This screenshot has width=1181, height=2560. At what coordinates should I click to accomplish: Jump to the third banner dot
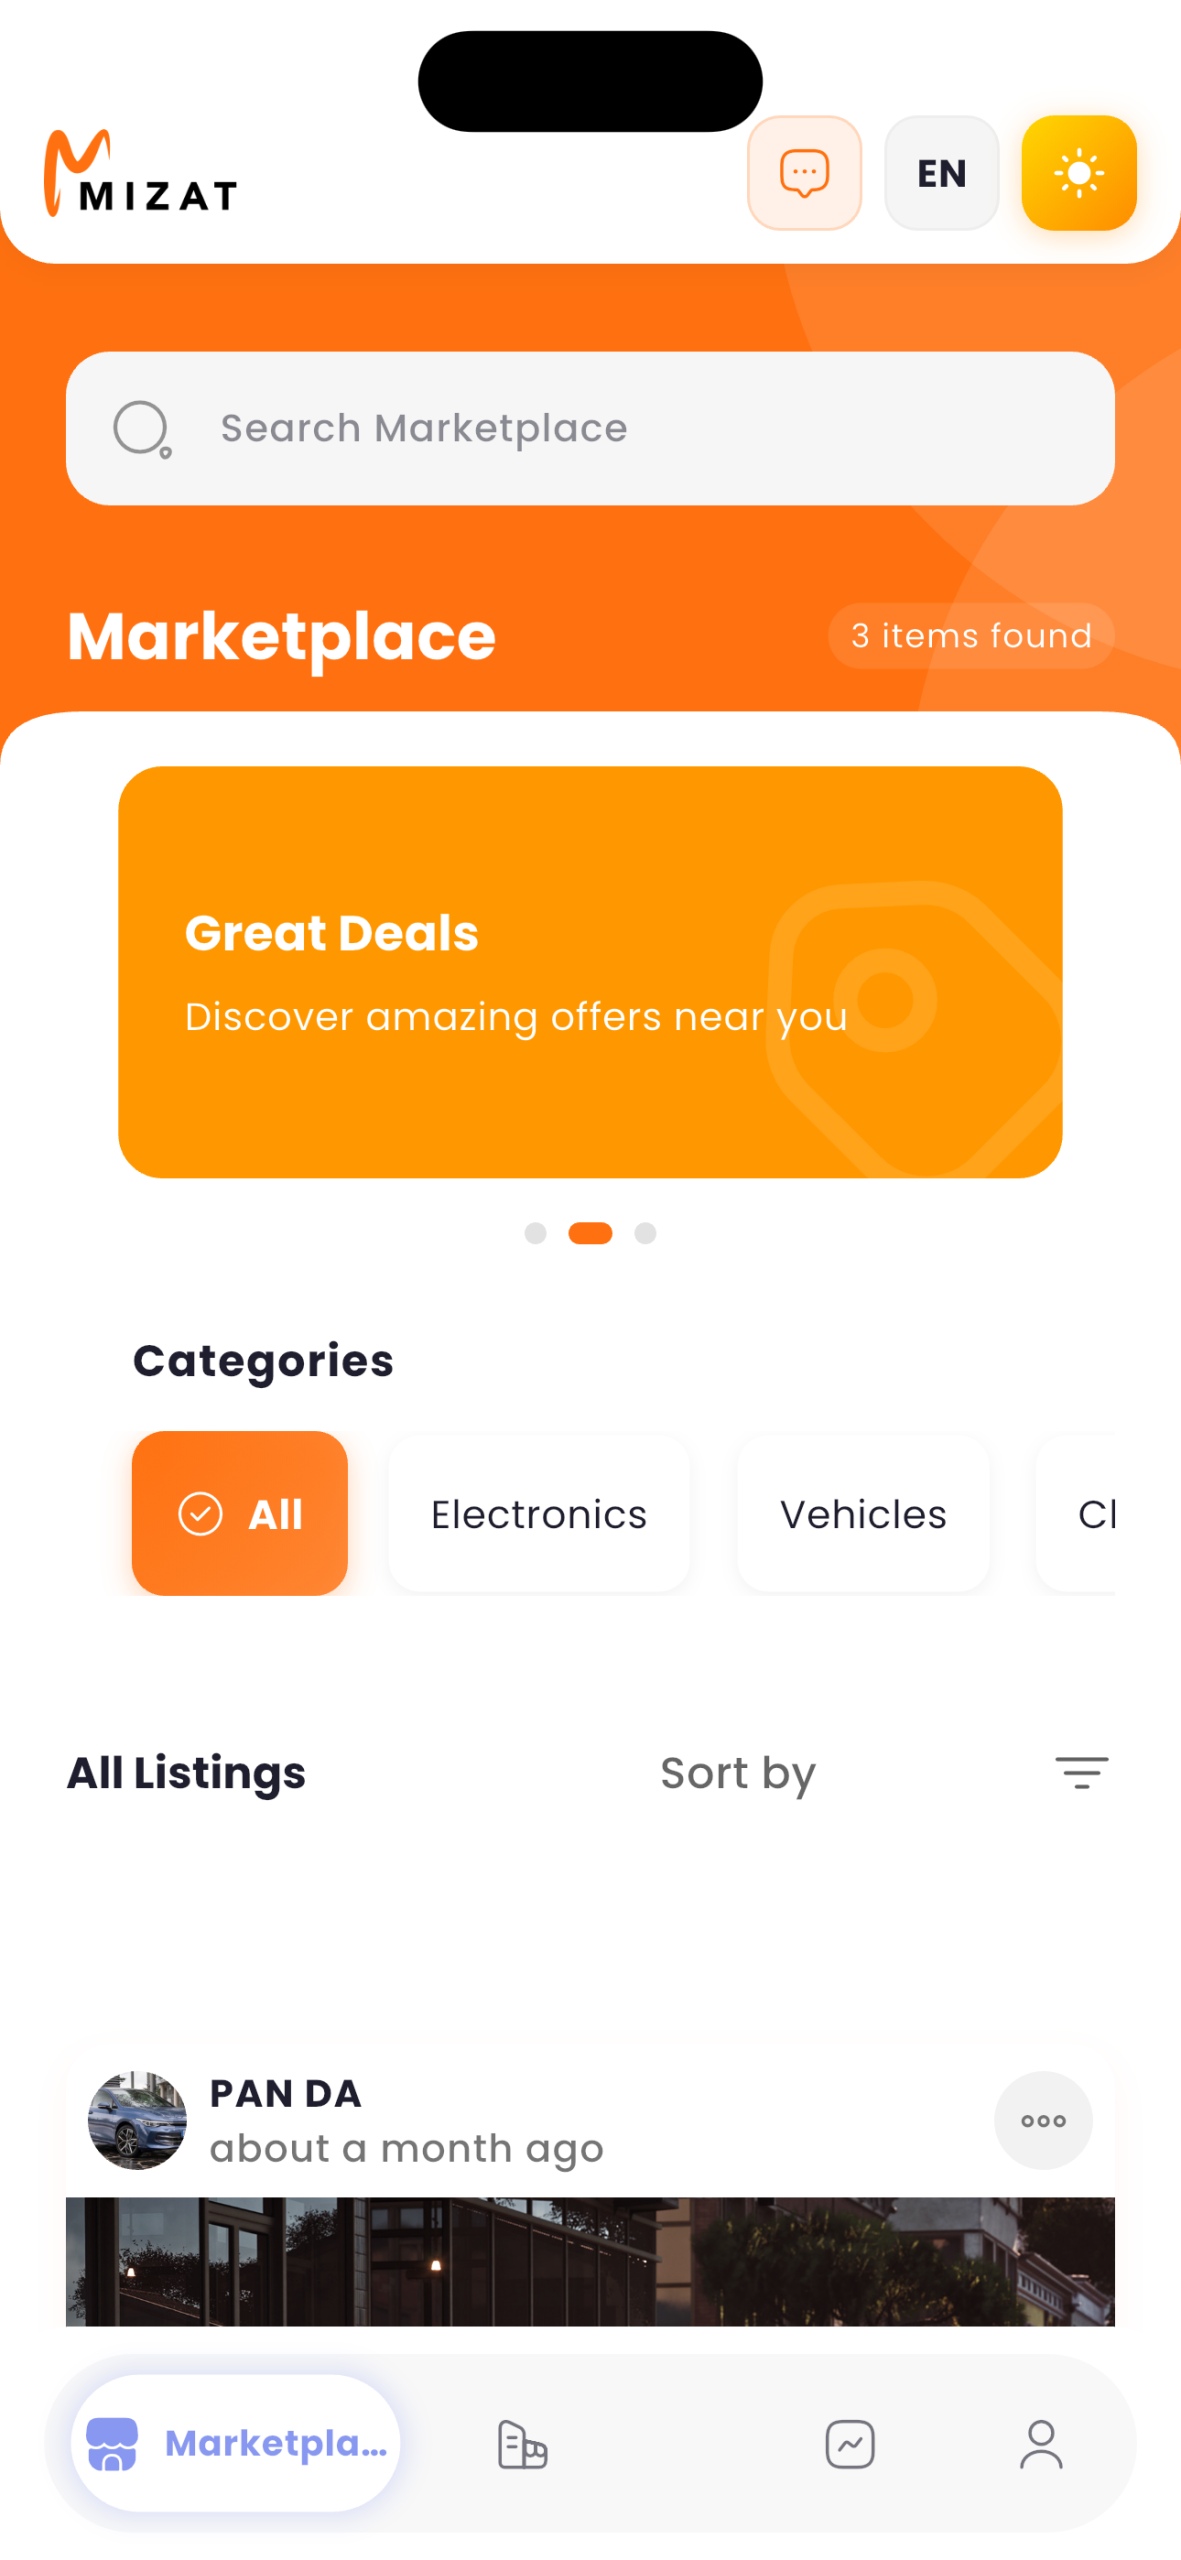pyautogui.click(x=645, y=1232)
